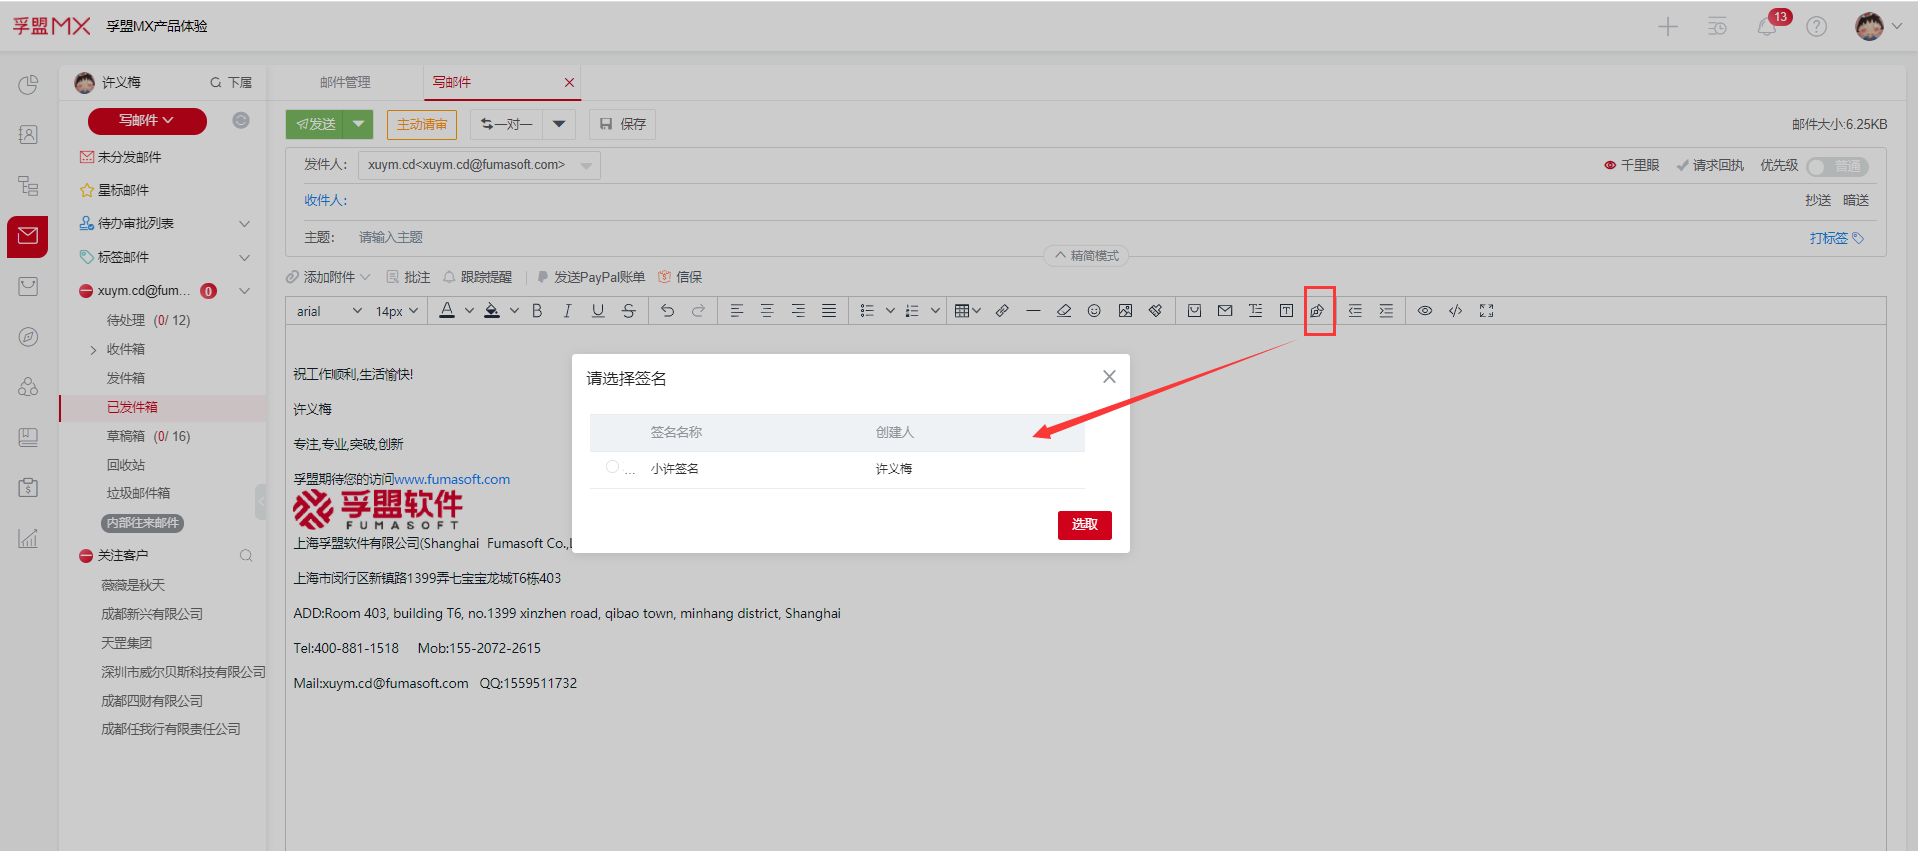Enable 请求回执 read receipt option
The width and height of the screenshot is (1918, 851).
pyautogui.click(x=1710, y=166)
